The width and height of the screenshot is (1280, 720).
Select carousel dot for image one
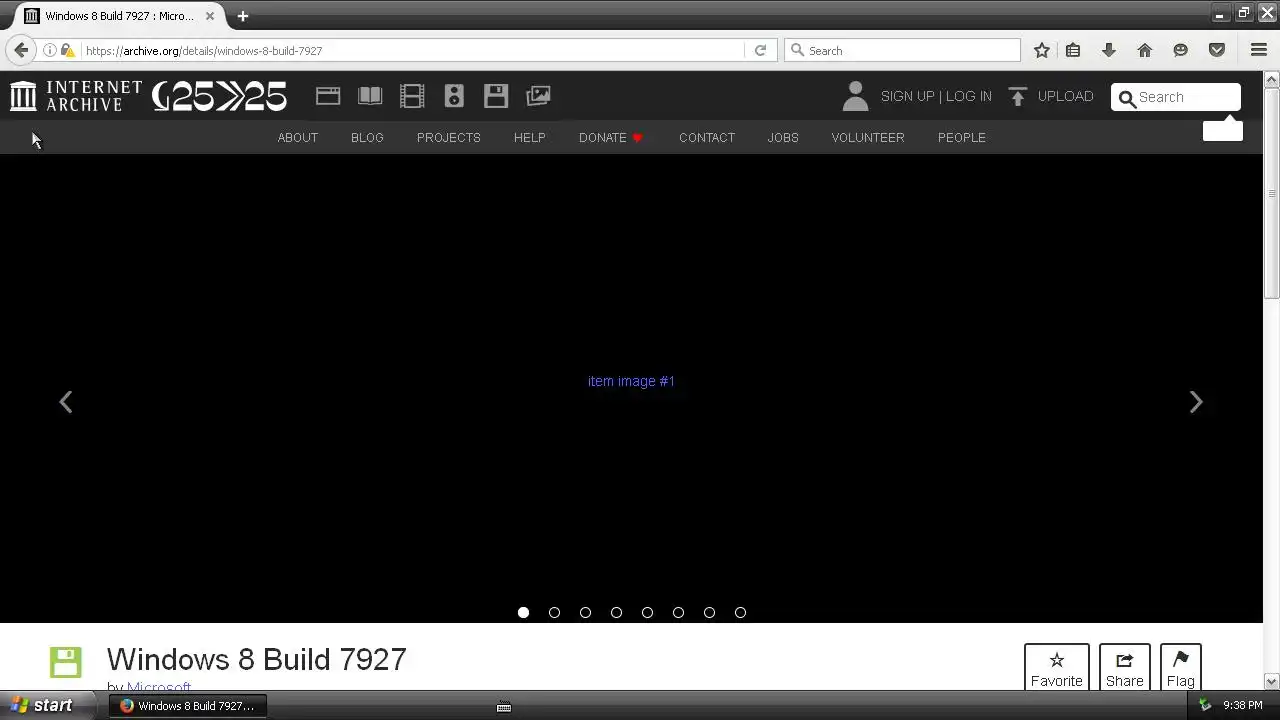[x=523, y=612]
